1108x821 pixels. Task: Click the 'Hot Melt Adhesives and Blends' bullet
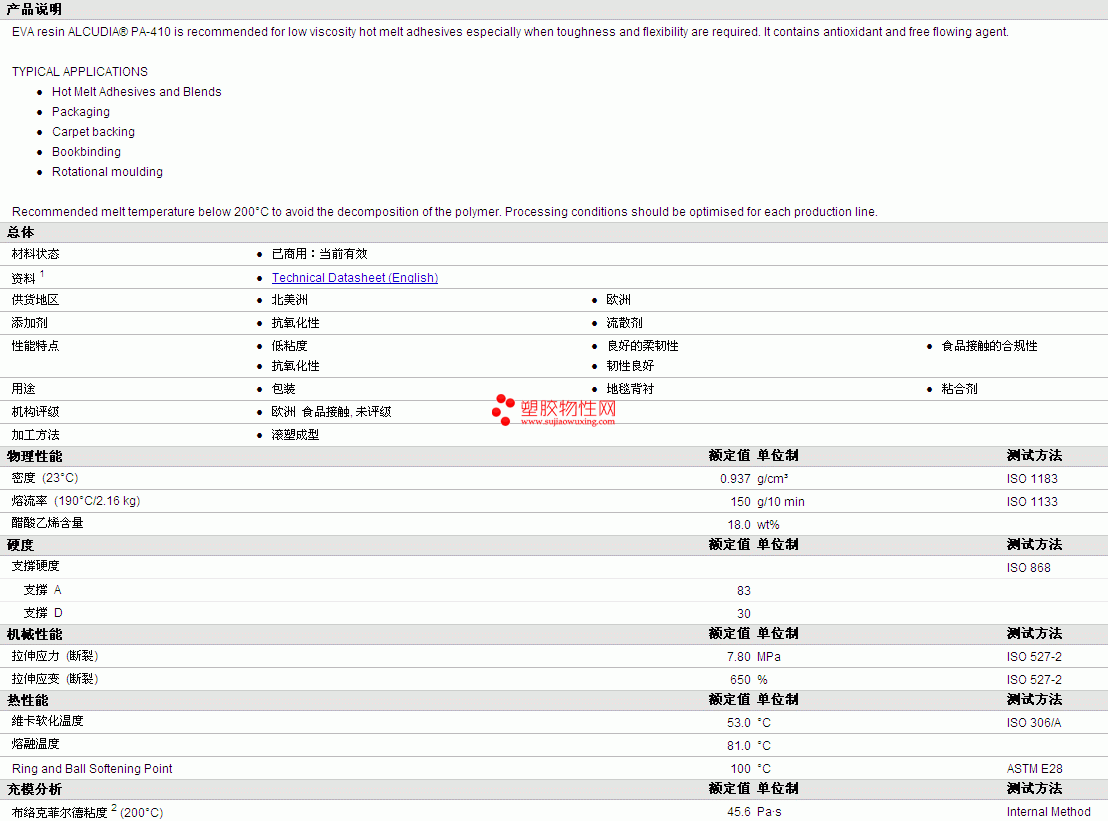click(136, 92)
